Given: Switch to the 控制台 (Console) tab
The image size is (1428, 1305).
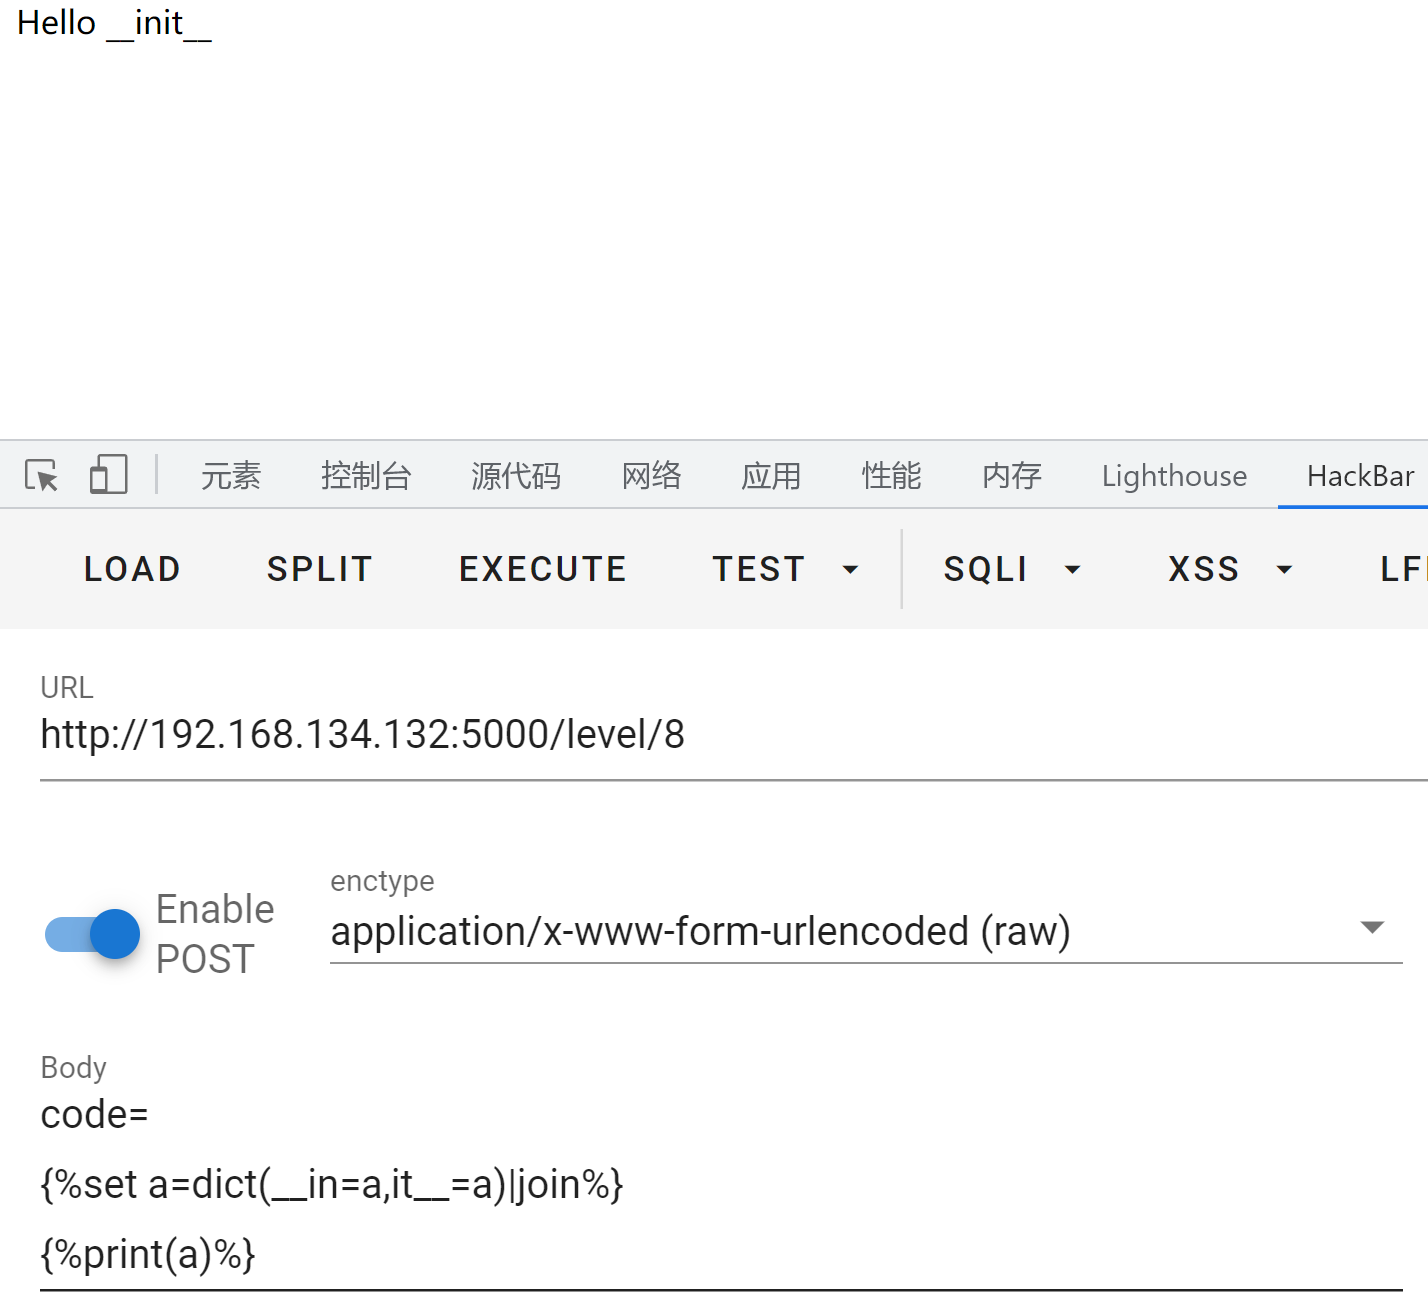Looking at the screenshot, I should [366, 476].
